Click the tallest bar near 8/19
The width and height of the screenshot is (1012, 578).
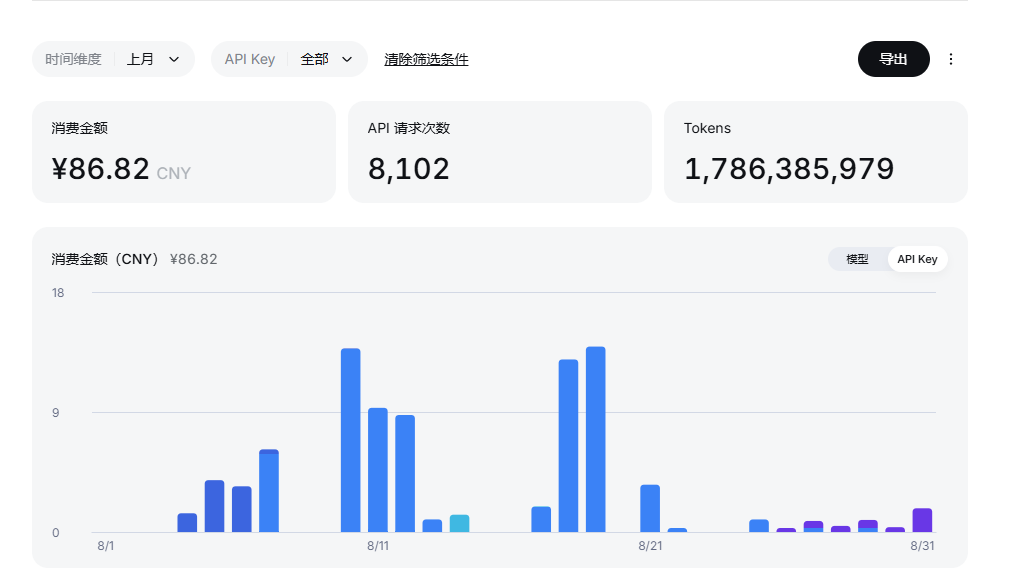(596, 439)
